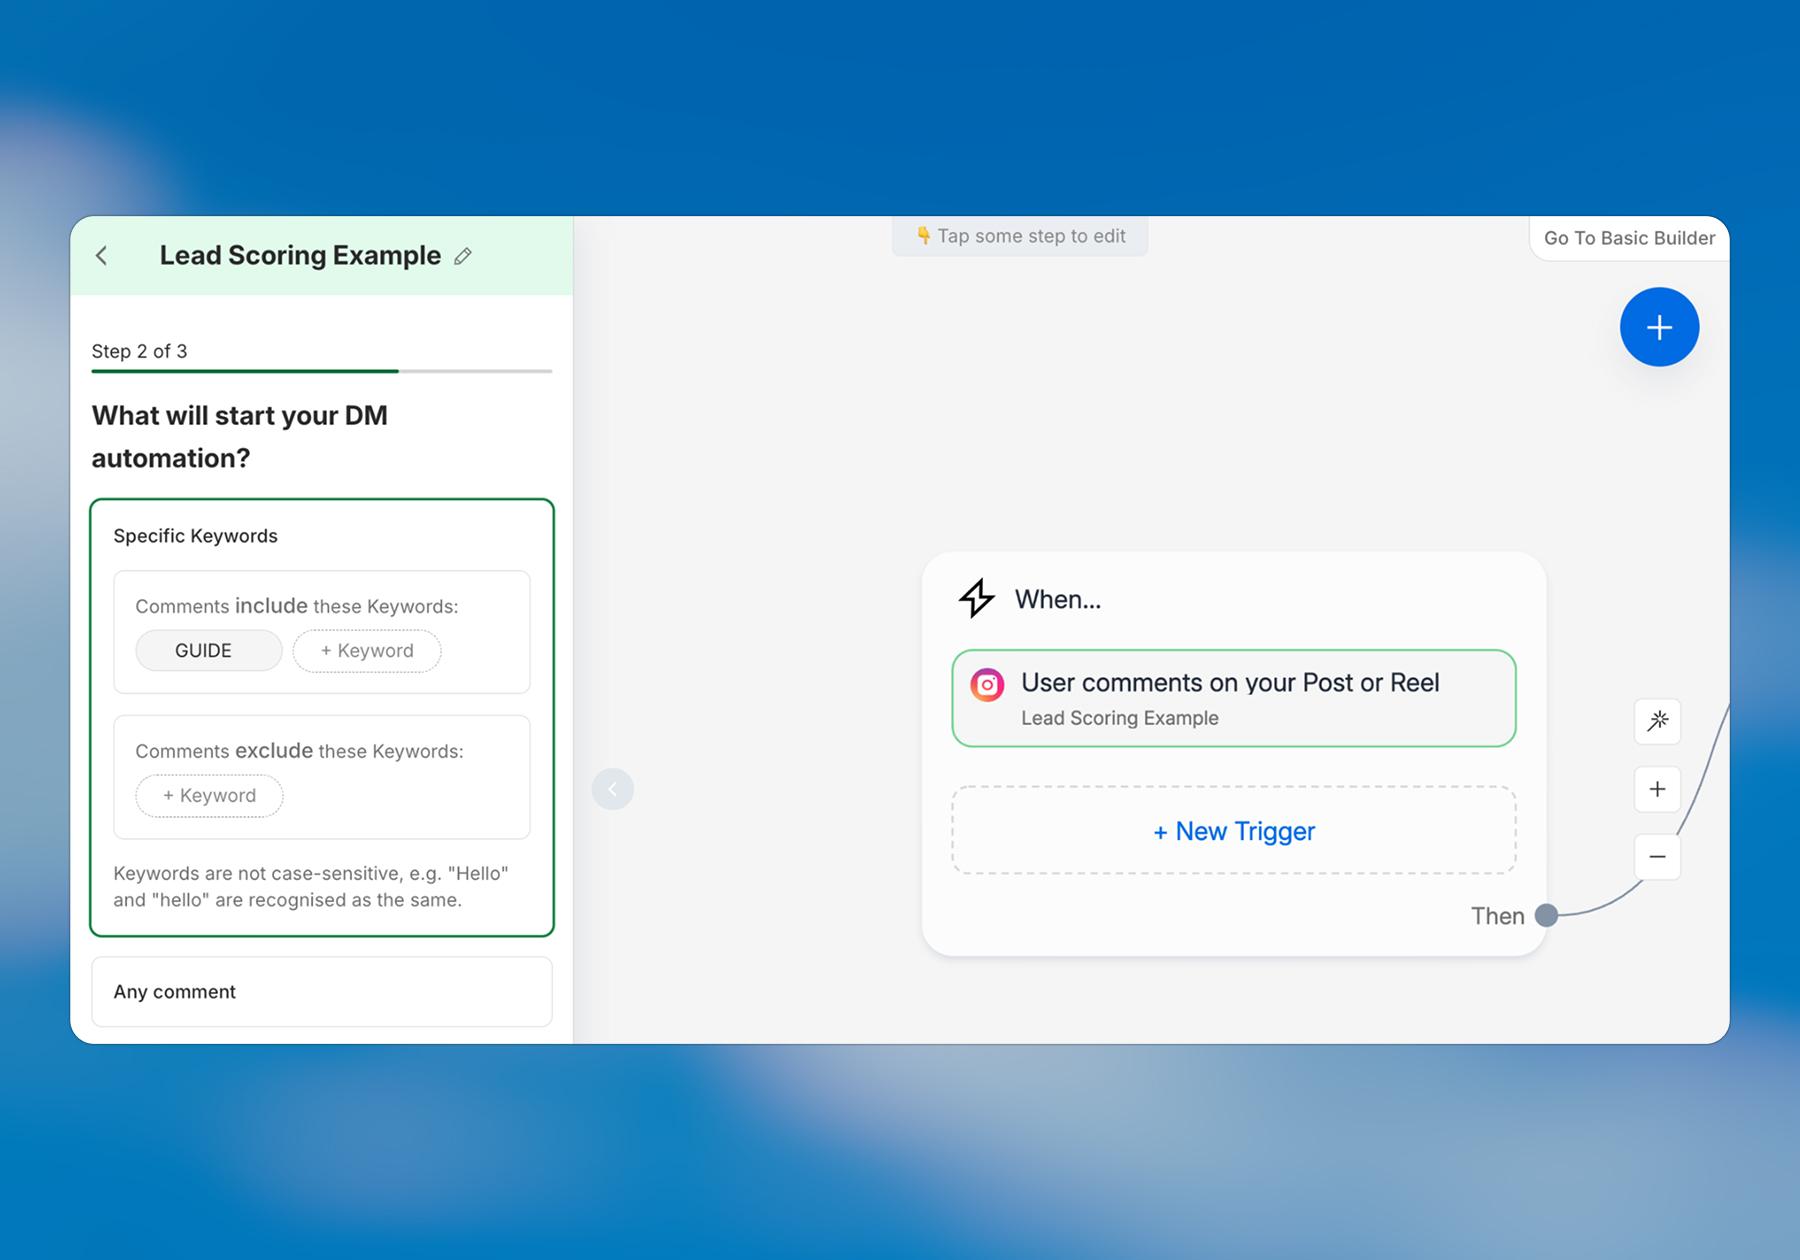Click the lightning bolt When icon
Screen dimensions: 1800x1260
pyautogui.click(x=977, y=598)
